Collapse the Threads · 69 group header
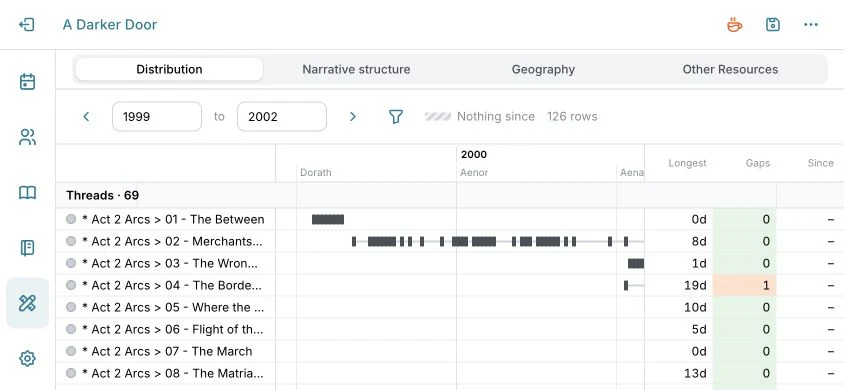 click(102, 195)
